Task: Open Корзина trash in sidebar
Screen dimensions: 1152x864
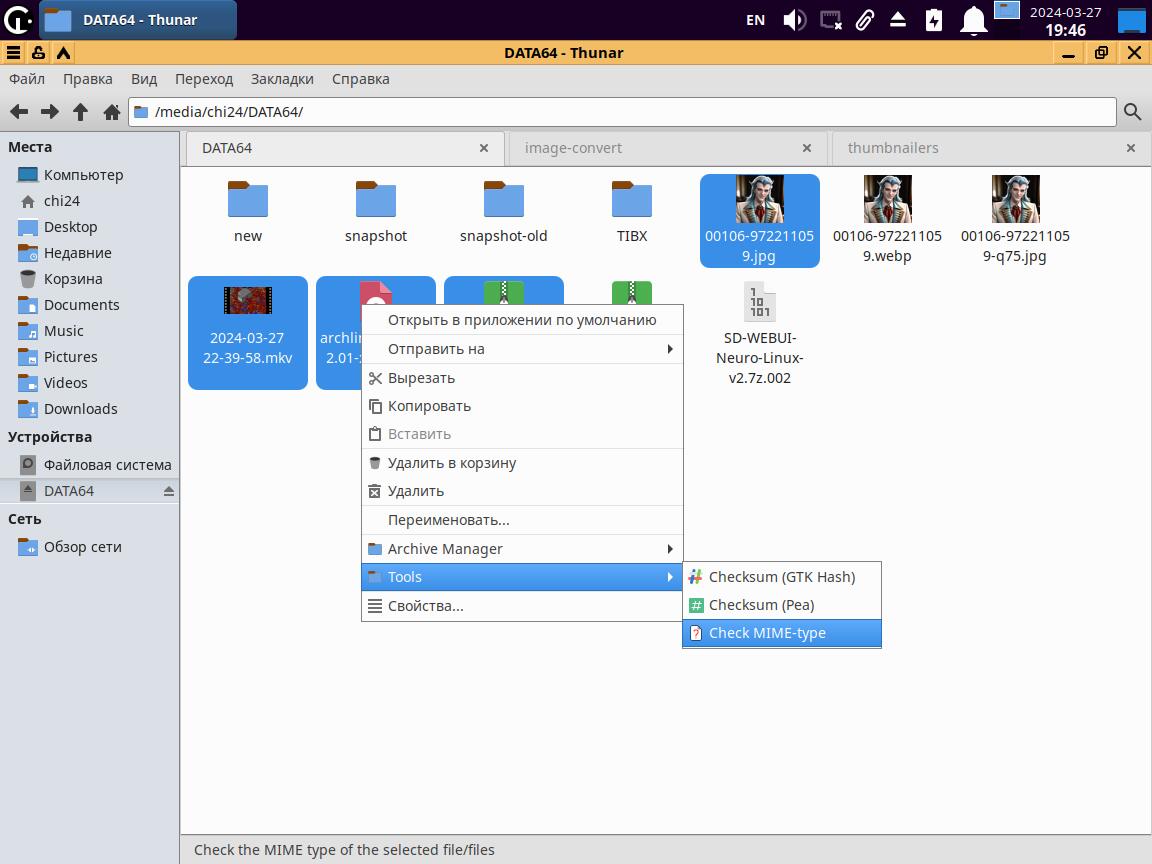Action: [90, 279]
